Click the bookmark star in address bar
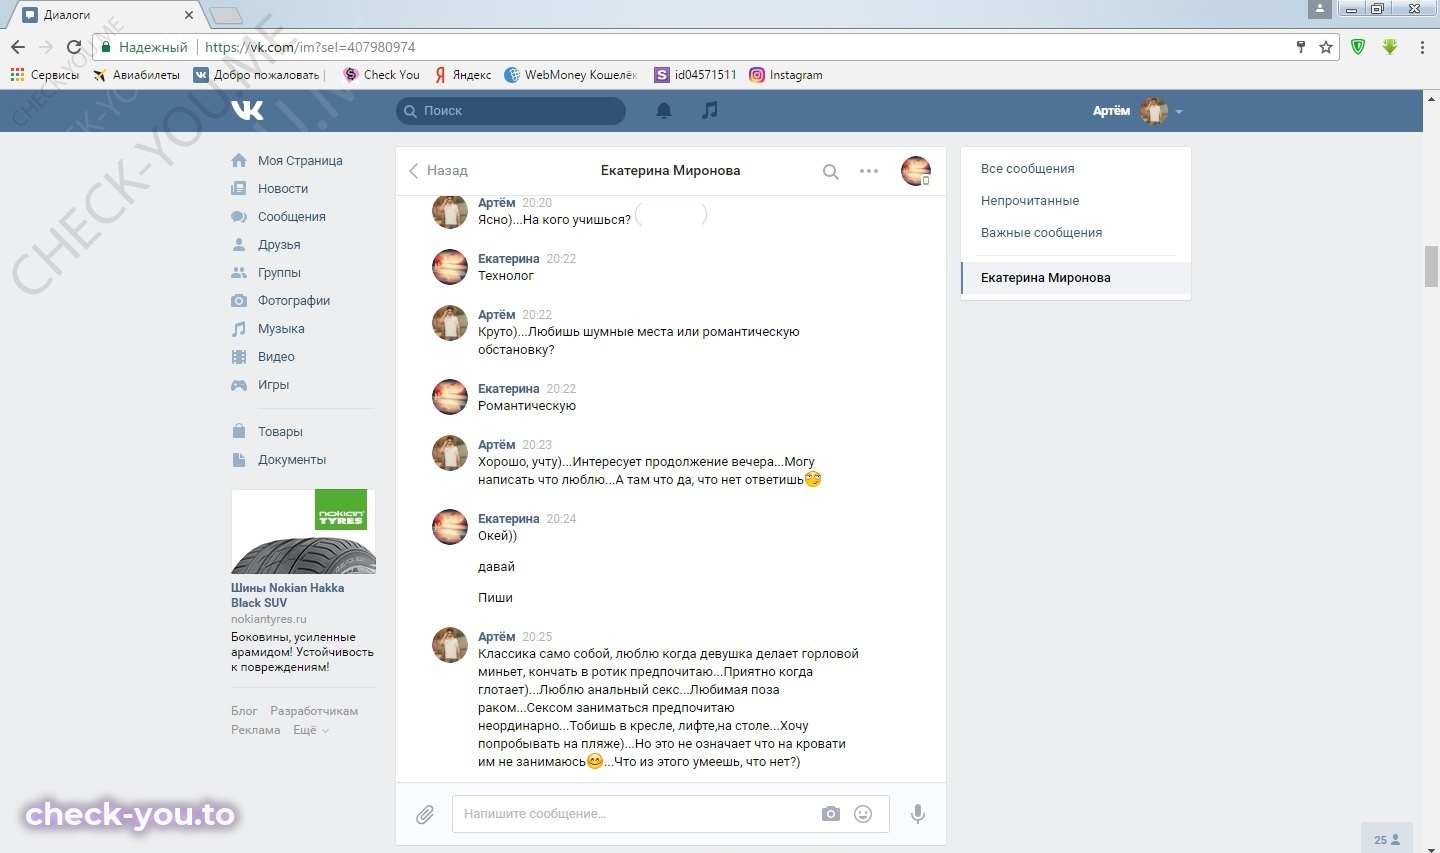Viewport: 1440px width, 853px height. point(1326,47)
